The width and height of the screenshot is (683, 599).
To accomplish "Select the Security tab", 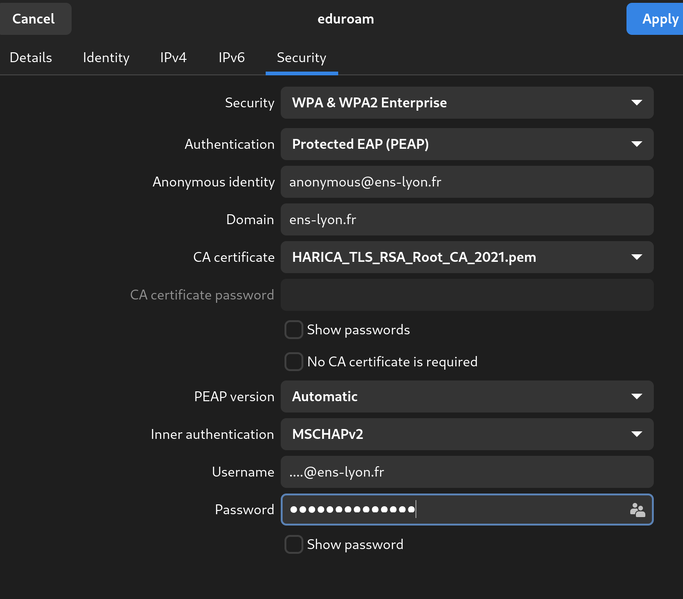I will pyautogui.click(x=301, y=58).
